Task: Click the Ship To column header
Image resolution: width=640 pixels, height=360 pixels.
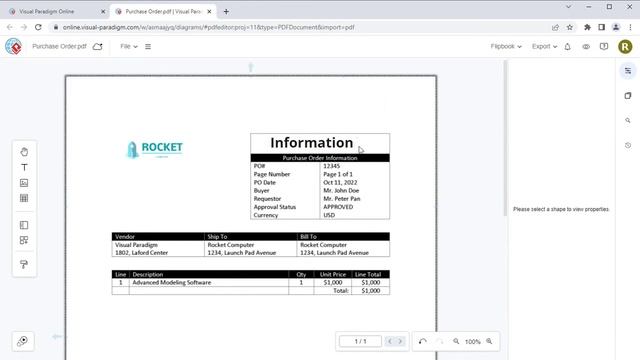Action: pos(251,237)
